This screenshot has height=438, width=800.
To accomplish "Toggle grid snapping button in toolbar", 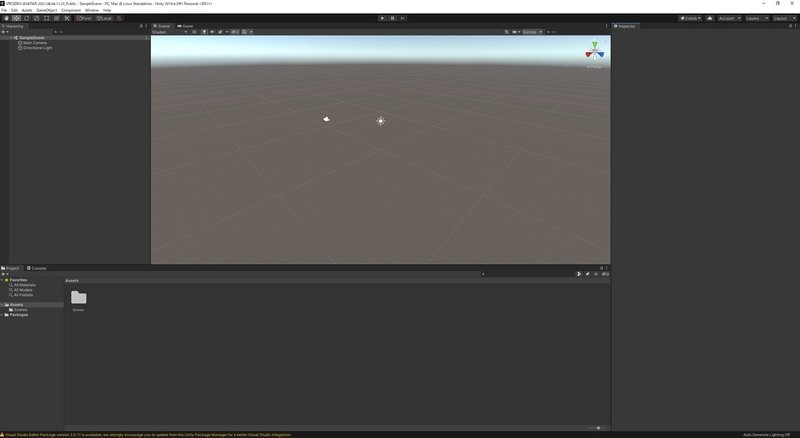I will [x=119, y=18].
